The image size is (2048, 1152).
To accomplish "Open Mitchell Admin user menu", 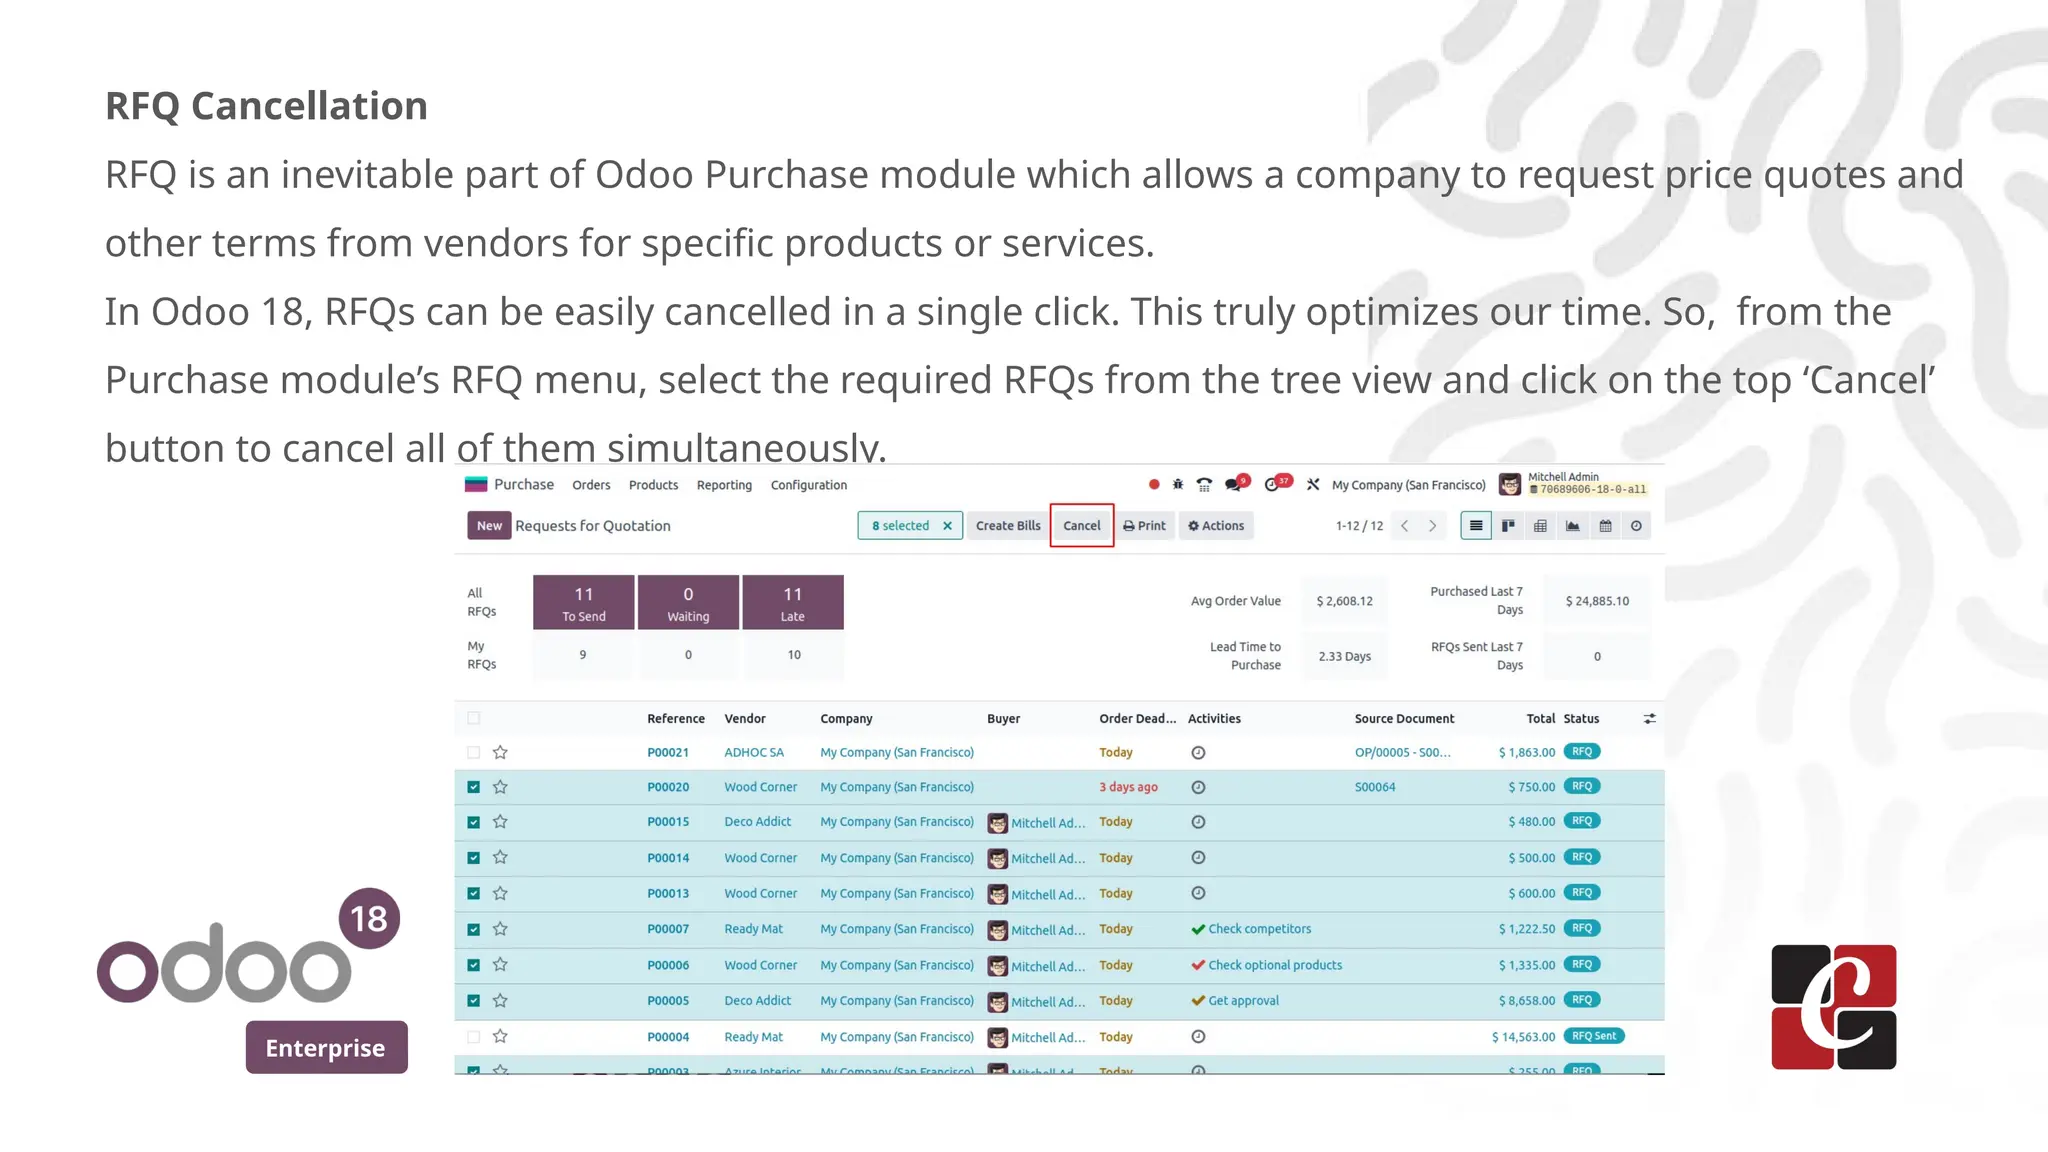I will point(1574,484).
